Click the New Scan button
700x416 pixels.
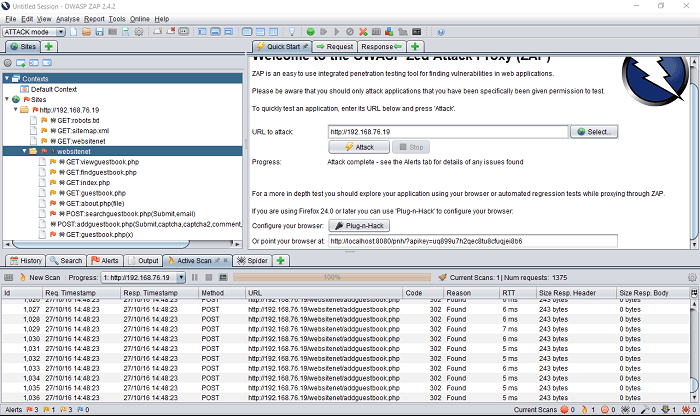(40, 277)
